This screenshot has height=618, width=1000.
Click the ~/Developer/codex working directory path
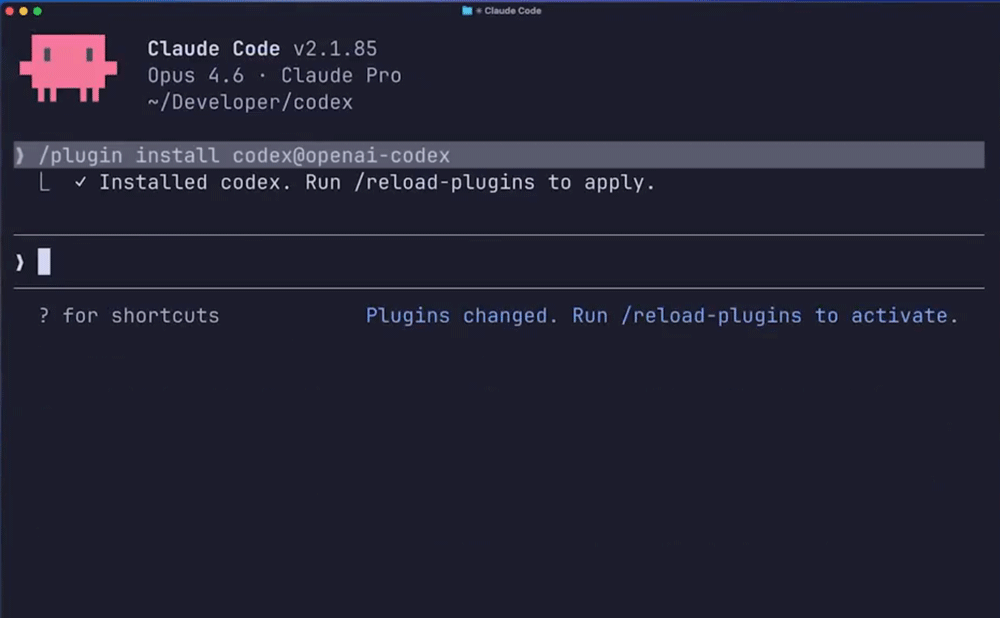click(x=250, y=103)
